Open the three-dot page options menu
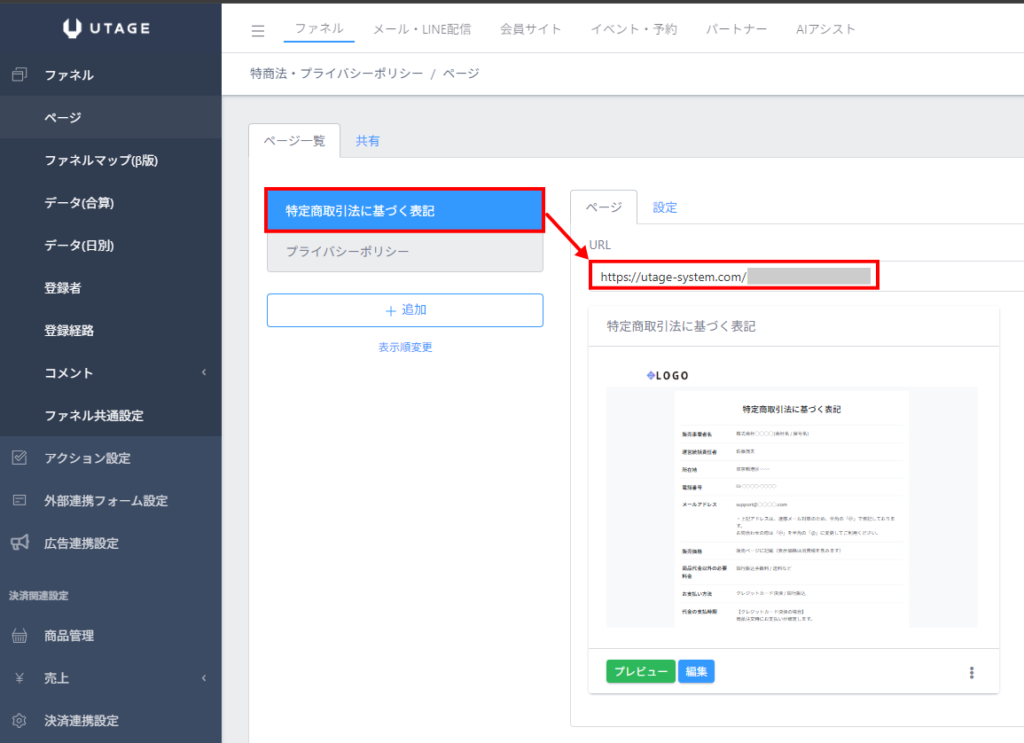1024x743 pixels. pyautogui.click(x=971, y=672)
